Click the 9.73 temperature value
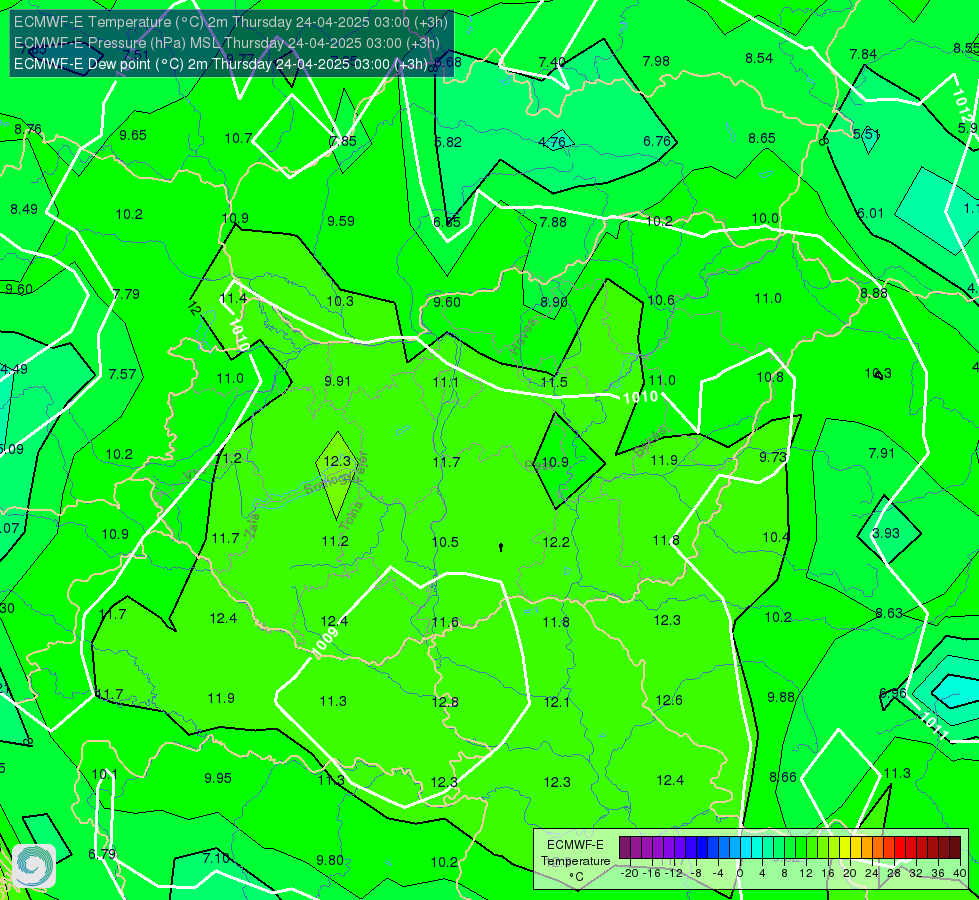The height and width of the screenshot is (900, 979). click(773, 457)
